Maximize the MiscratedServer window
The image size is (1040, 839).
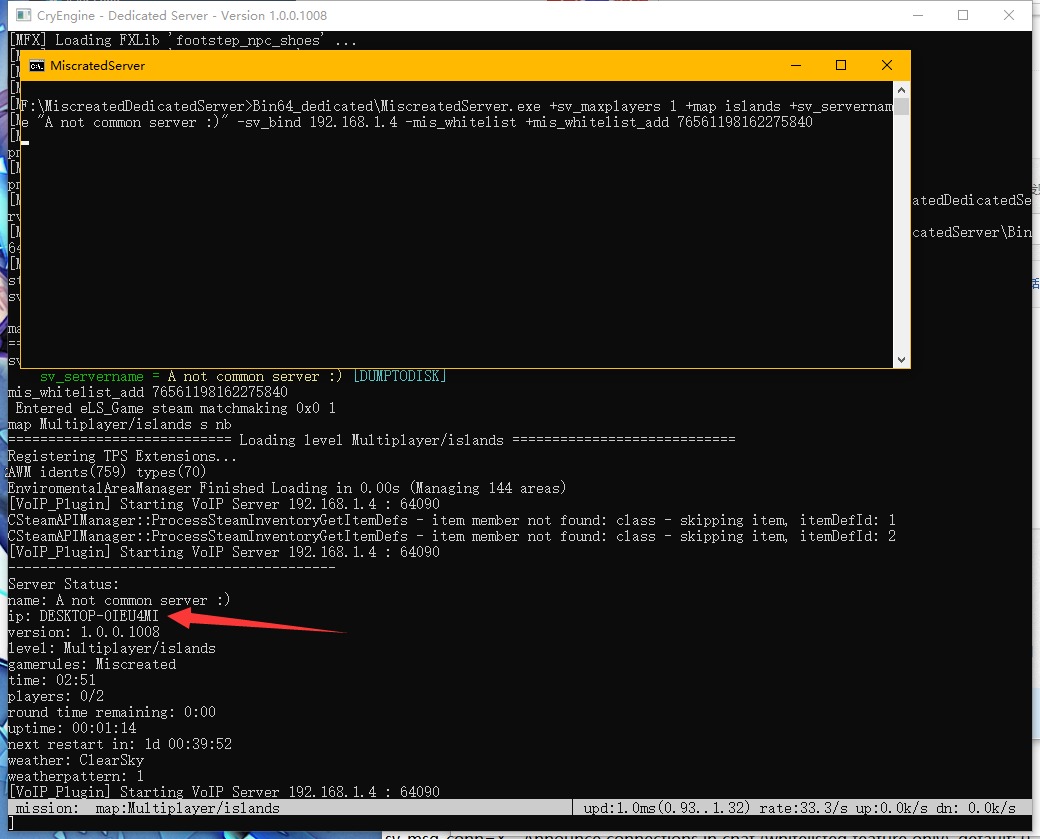click(x=841, y=65)
